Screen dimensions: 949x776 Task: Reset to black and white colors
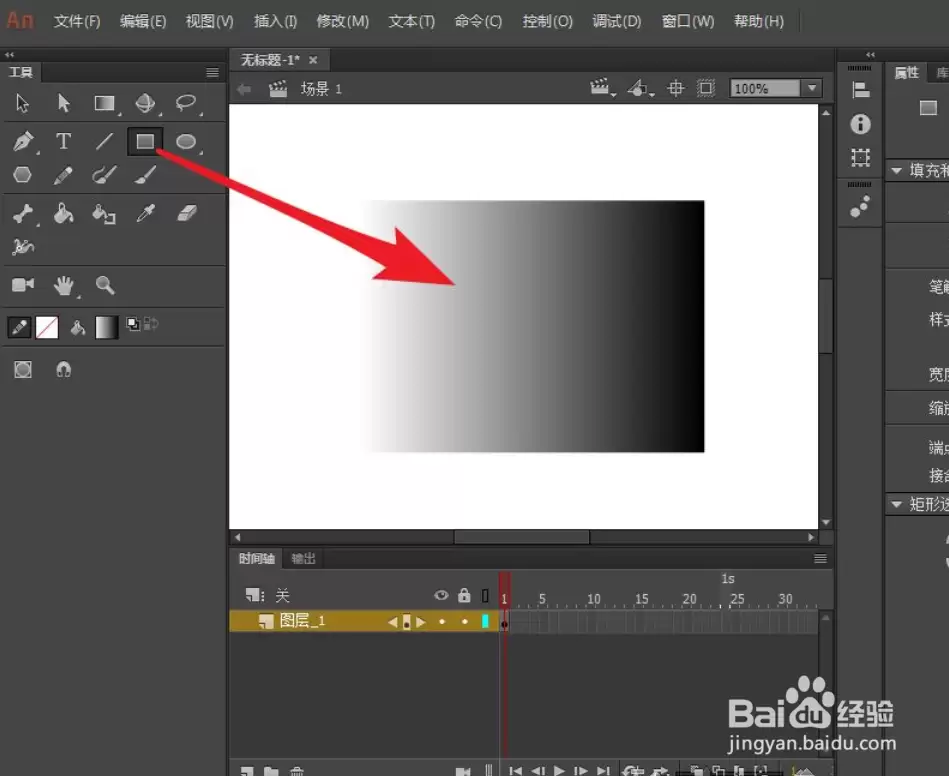pos(133,324)
